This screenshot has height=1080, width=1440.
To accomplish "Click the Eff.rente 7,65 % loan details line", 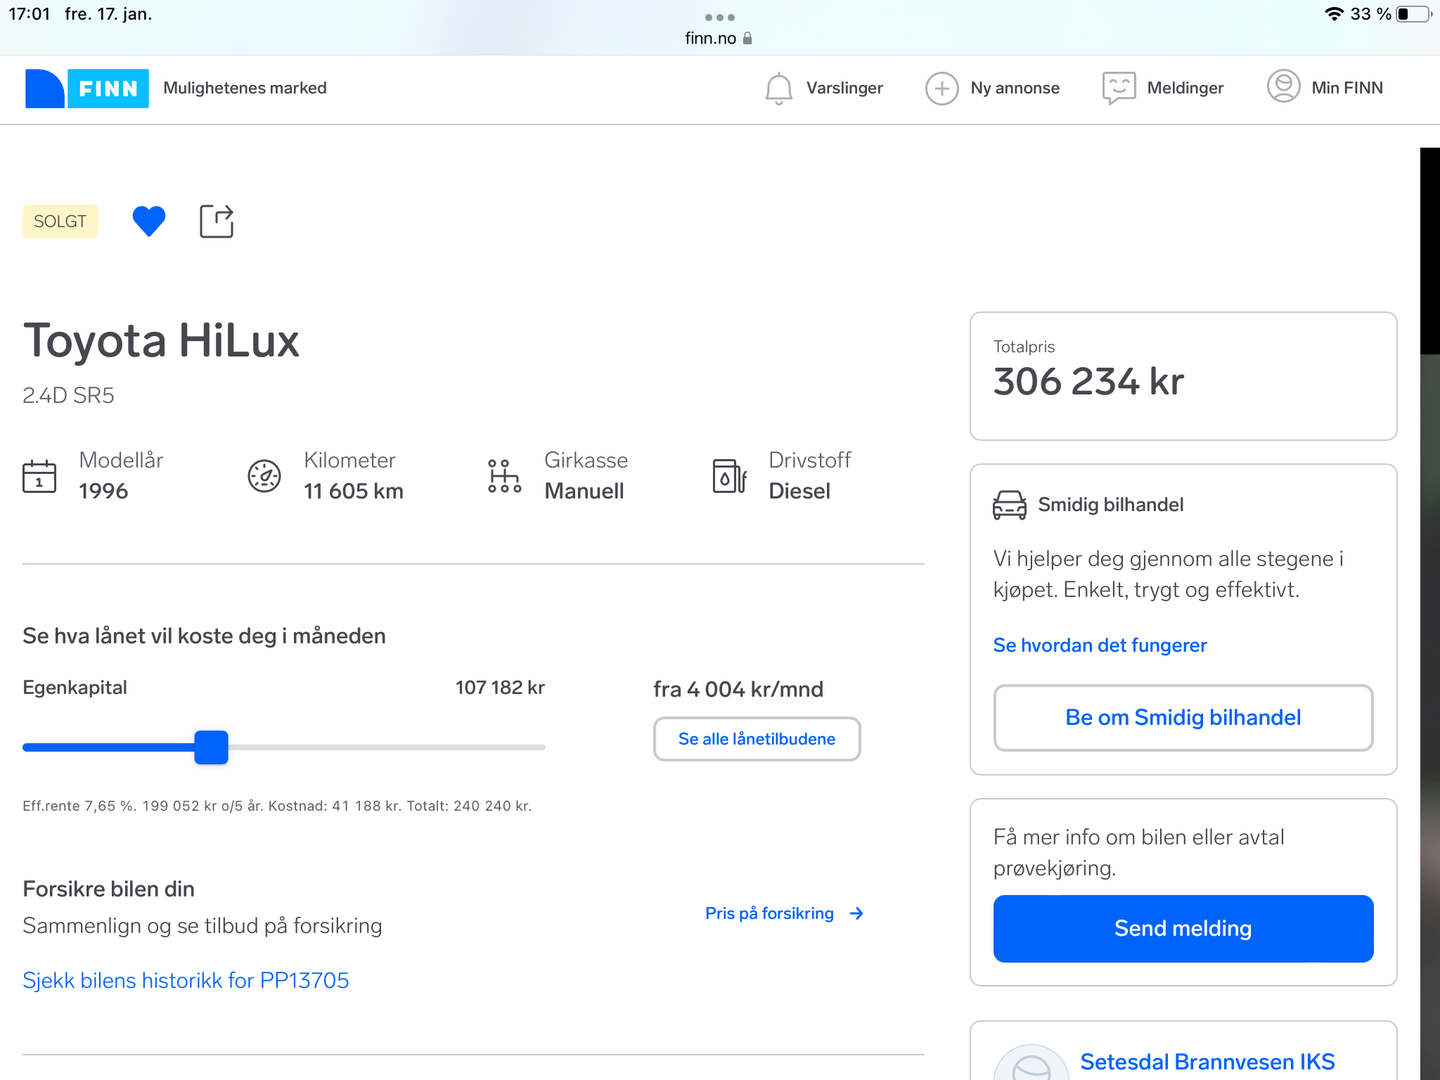I will (x=277, y=806).
